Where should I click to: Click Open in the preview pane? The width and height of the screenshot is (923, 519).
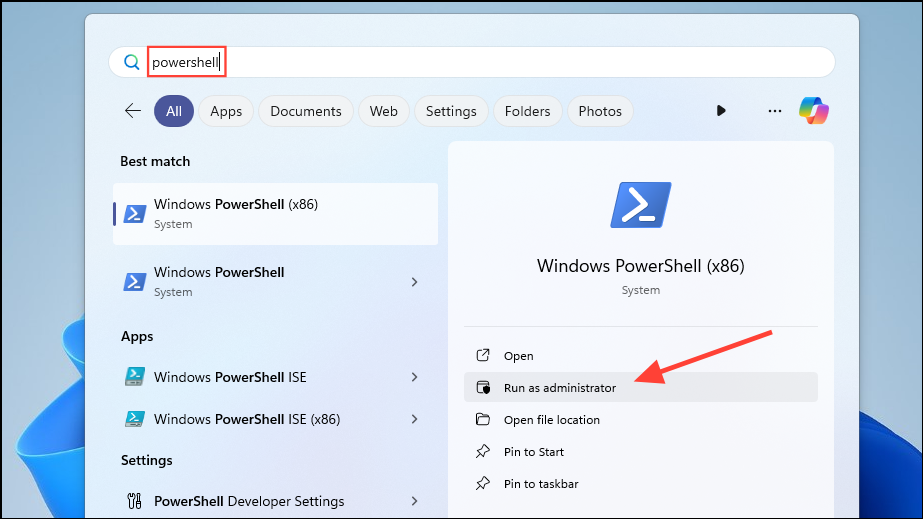point(640,355)
